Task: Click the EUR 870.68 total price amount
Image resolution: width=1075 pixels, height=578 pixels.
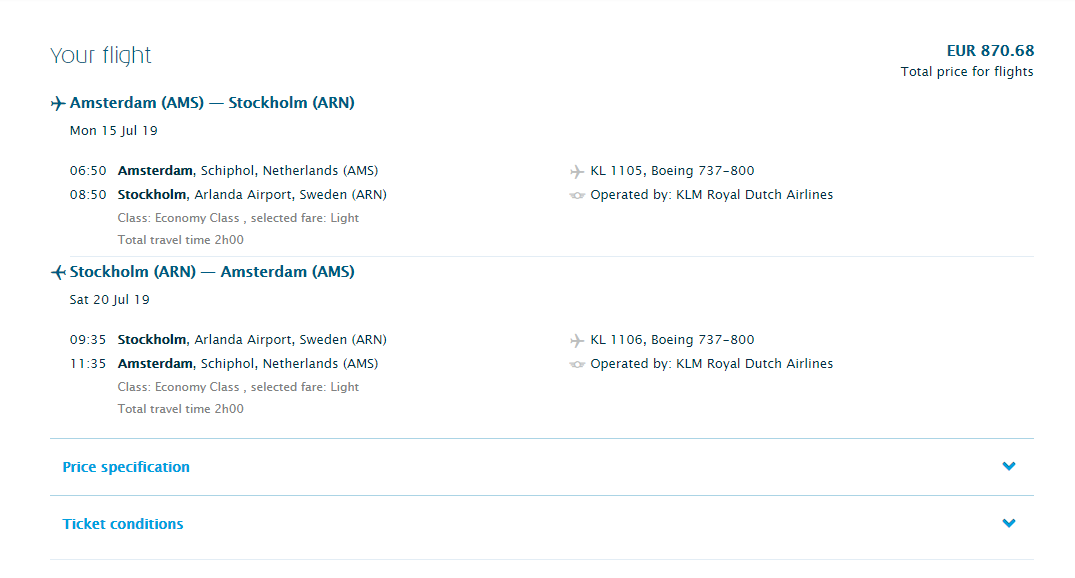Action: pyautogui.click(x=990, y=51)
